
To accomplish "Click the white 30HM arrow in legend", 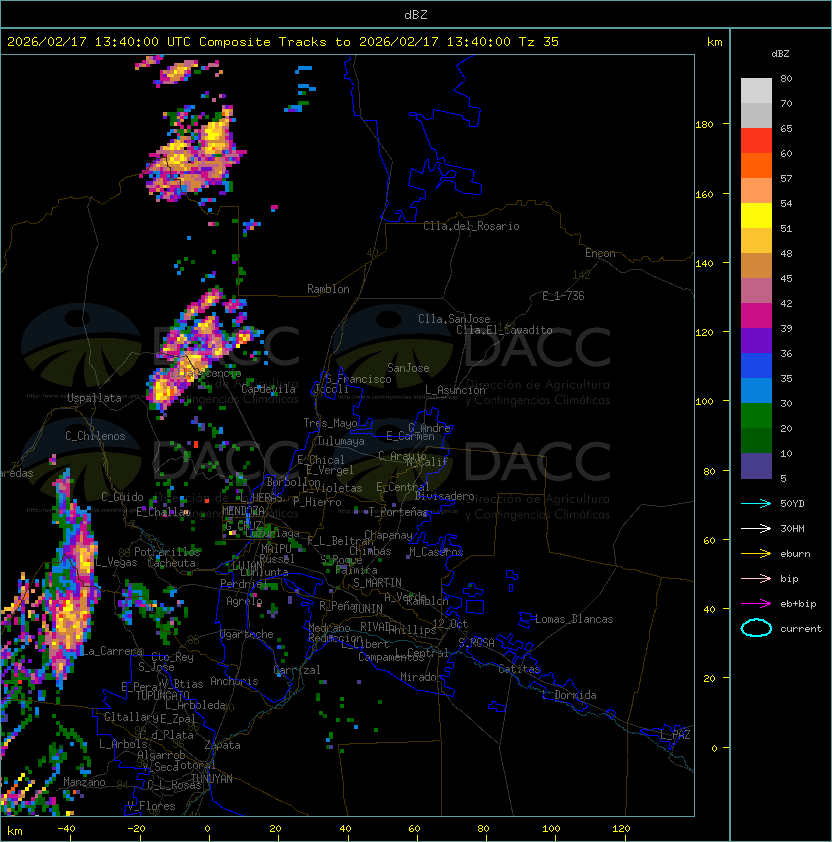I will point(756,528).
